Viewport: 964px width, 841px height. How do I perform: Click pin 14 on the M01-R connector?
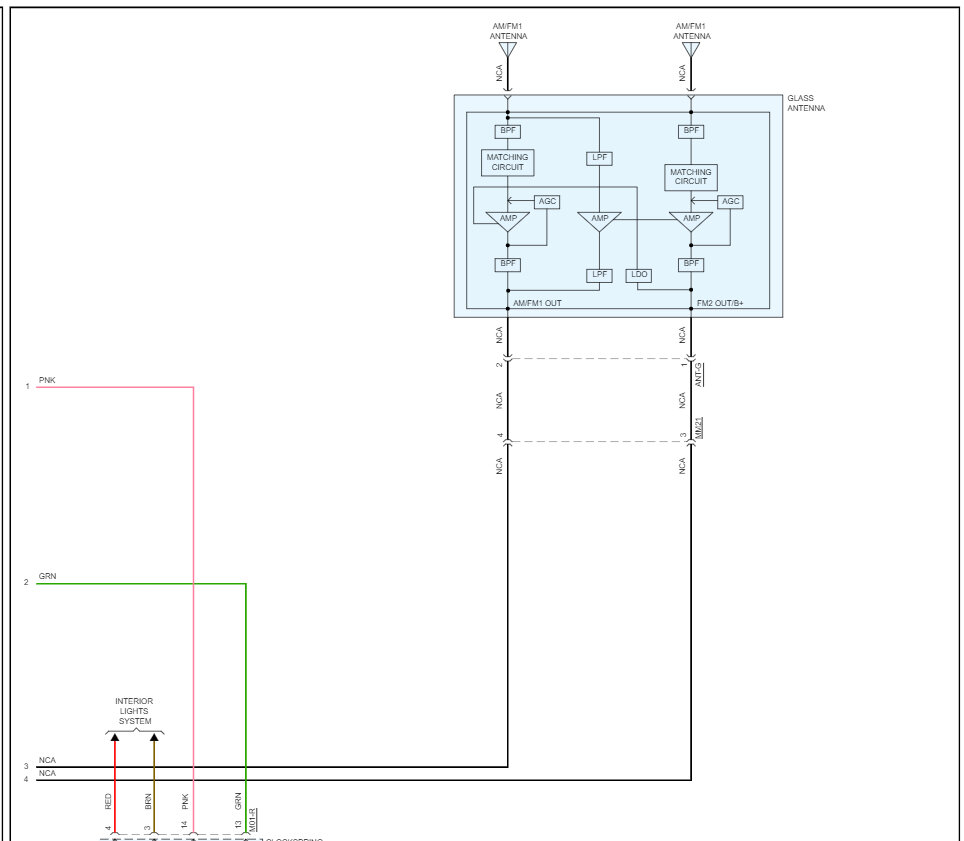(185, 824)
